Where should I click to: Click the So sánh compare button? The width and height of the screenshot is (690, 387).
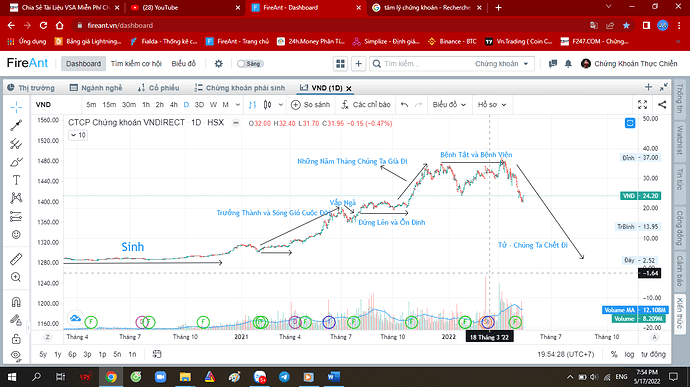tap(311, 105)
